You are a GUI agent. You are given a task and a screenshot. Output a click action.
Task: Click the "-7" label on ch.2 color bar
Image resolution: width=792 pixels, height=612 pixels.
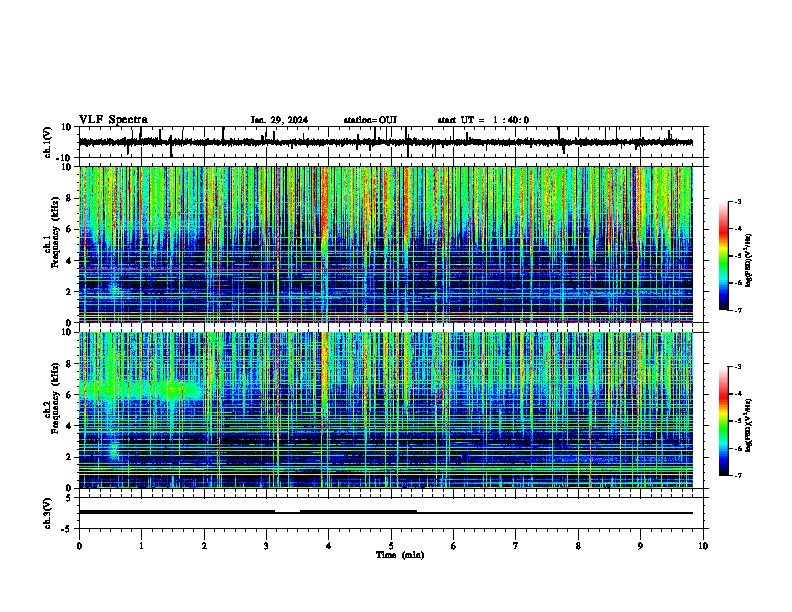(x=737, y=476)
